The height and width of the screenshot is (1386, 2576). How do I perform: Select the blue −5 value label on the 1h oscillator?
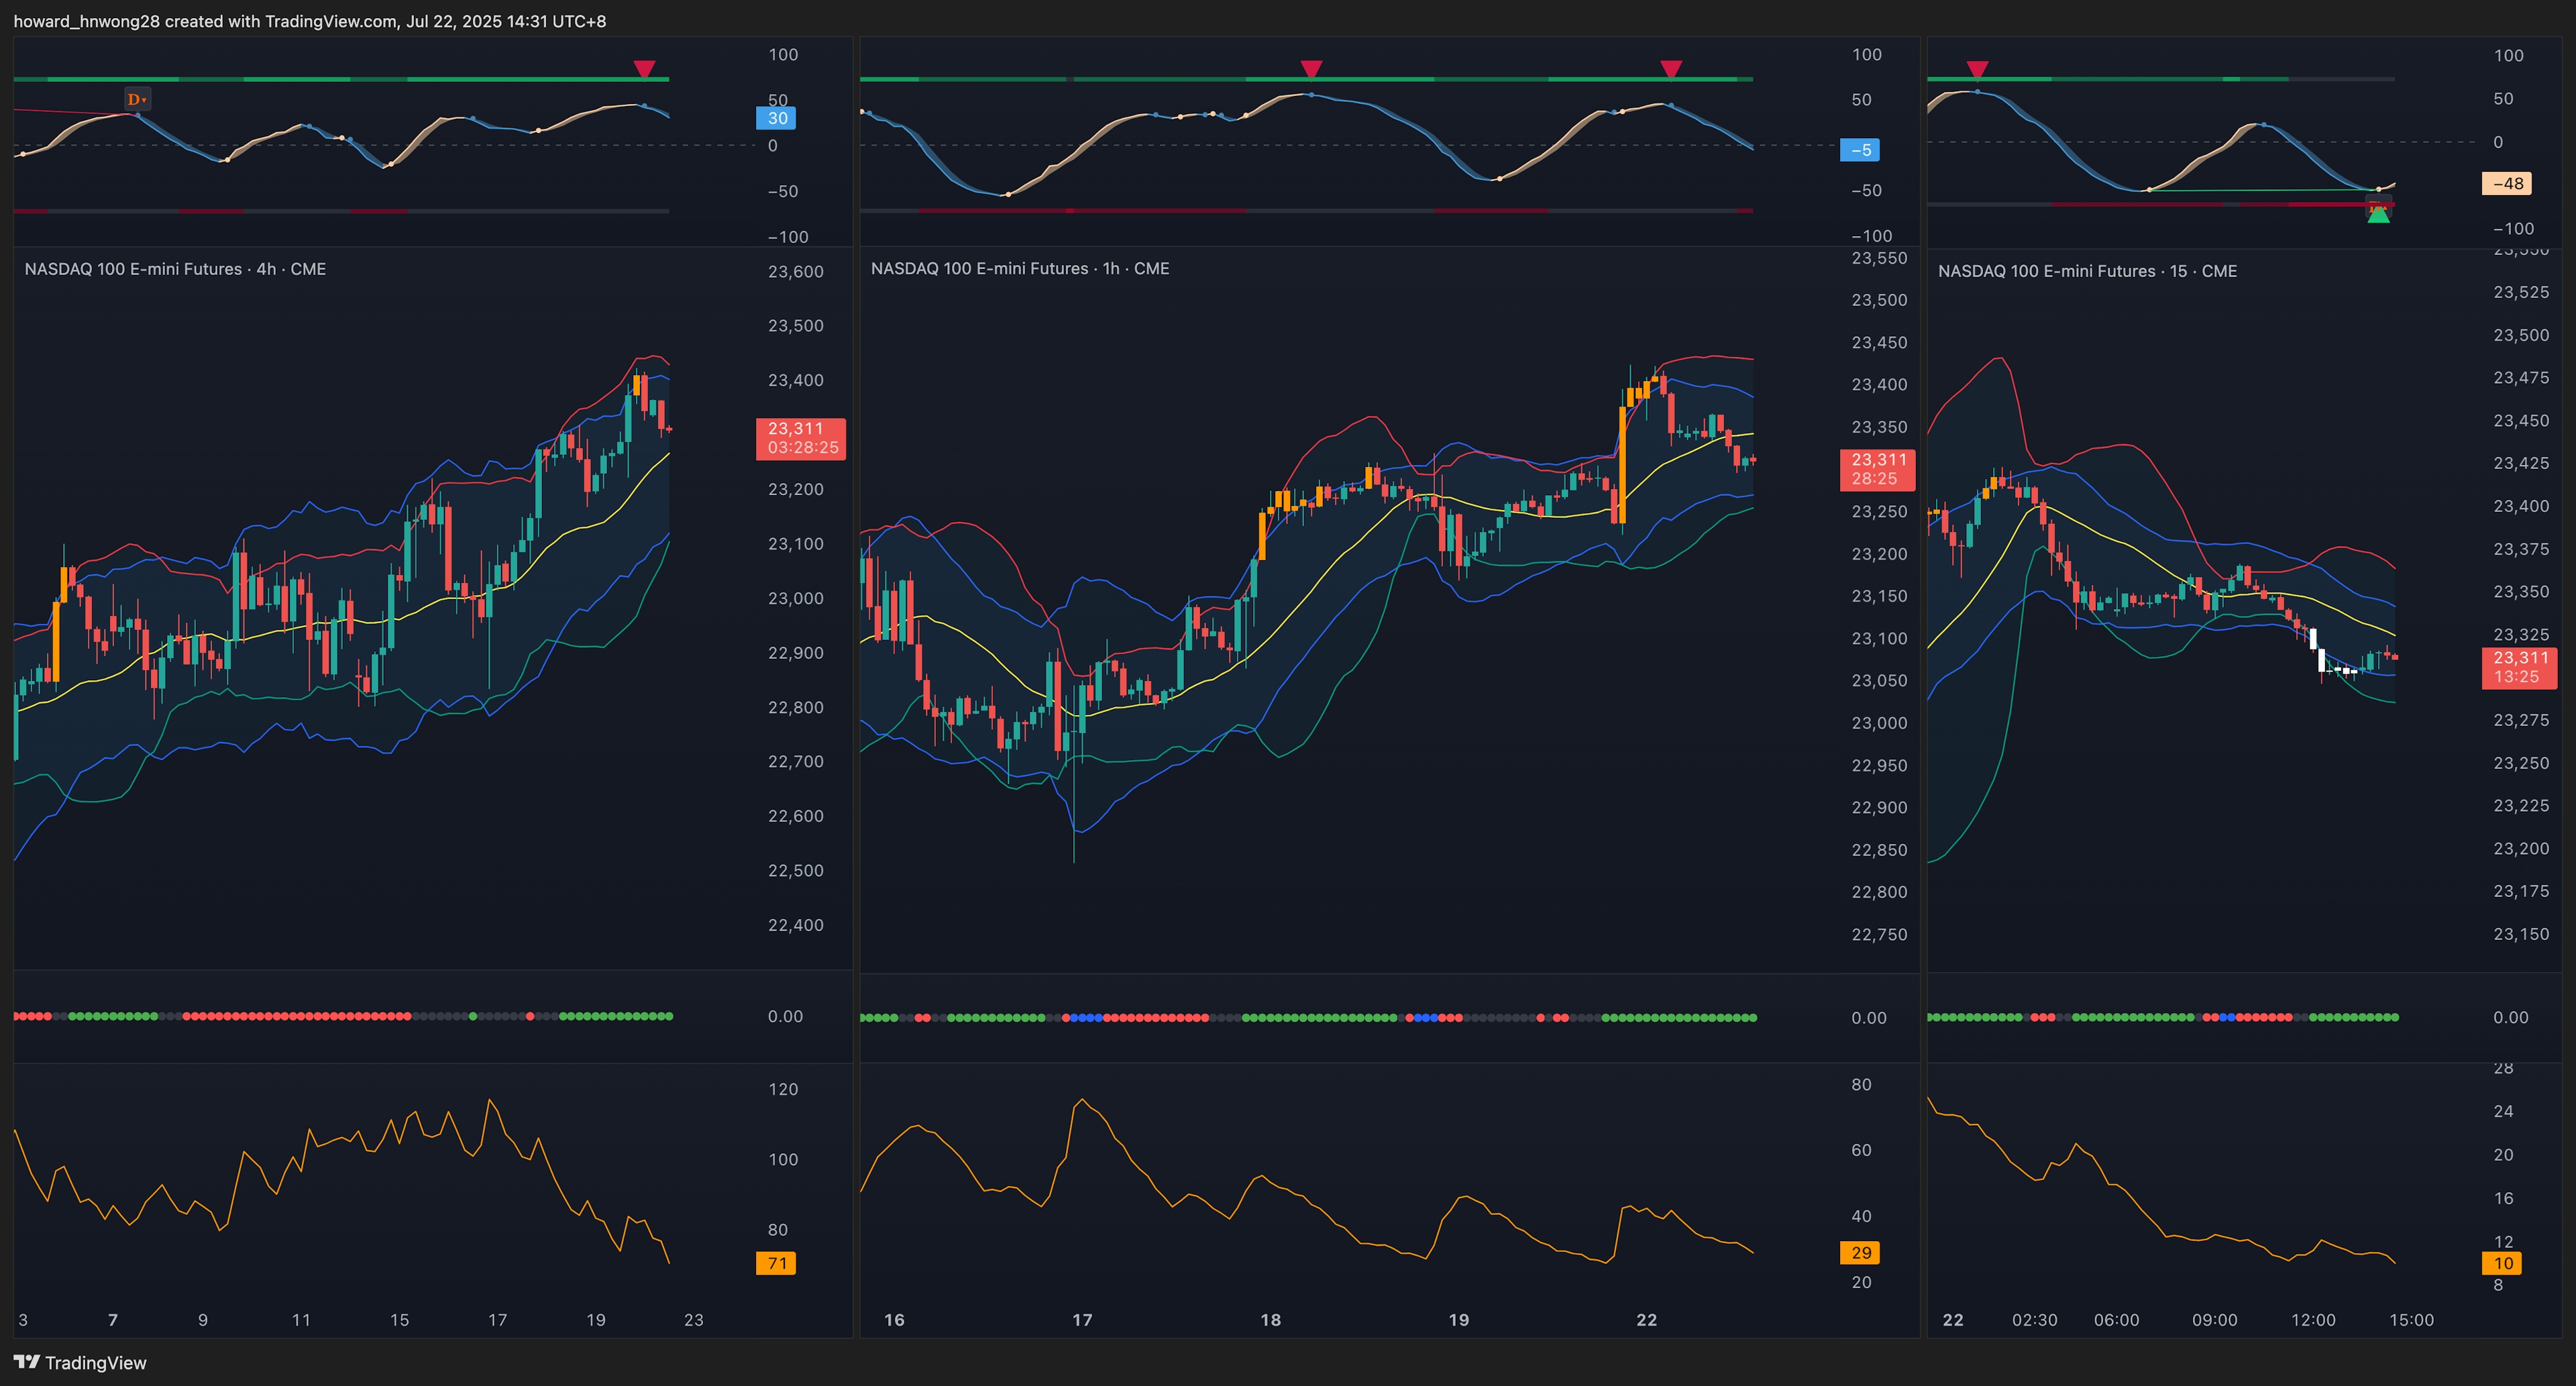coord(1861,150)
